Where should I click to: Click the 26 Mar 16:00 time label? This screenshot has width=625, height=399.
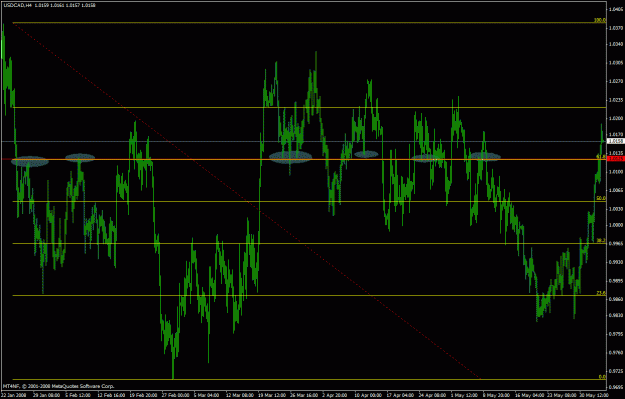(304, 395)
